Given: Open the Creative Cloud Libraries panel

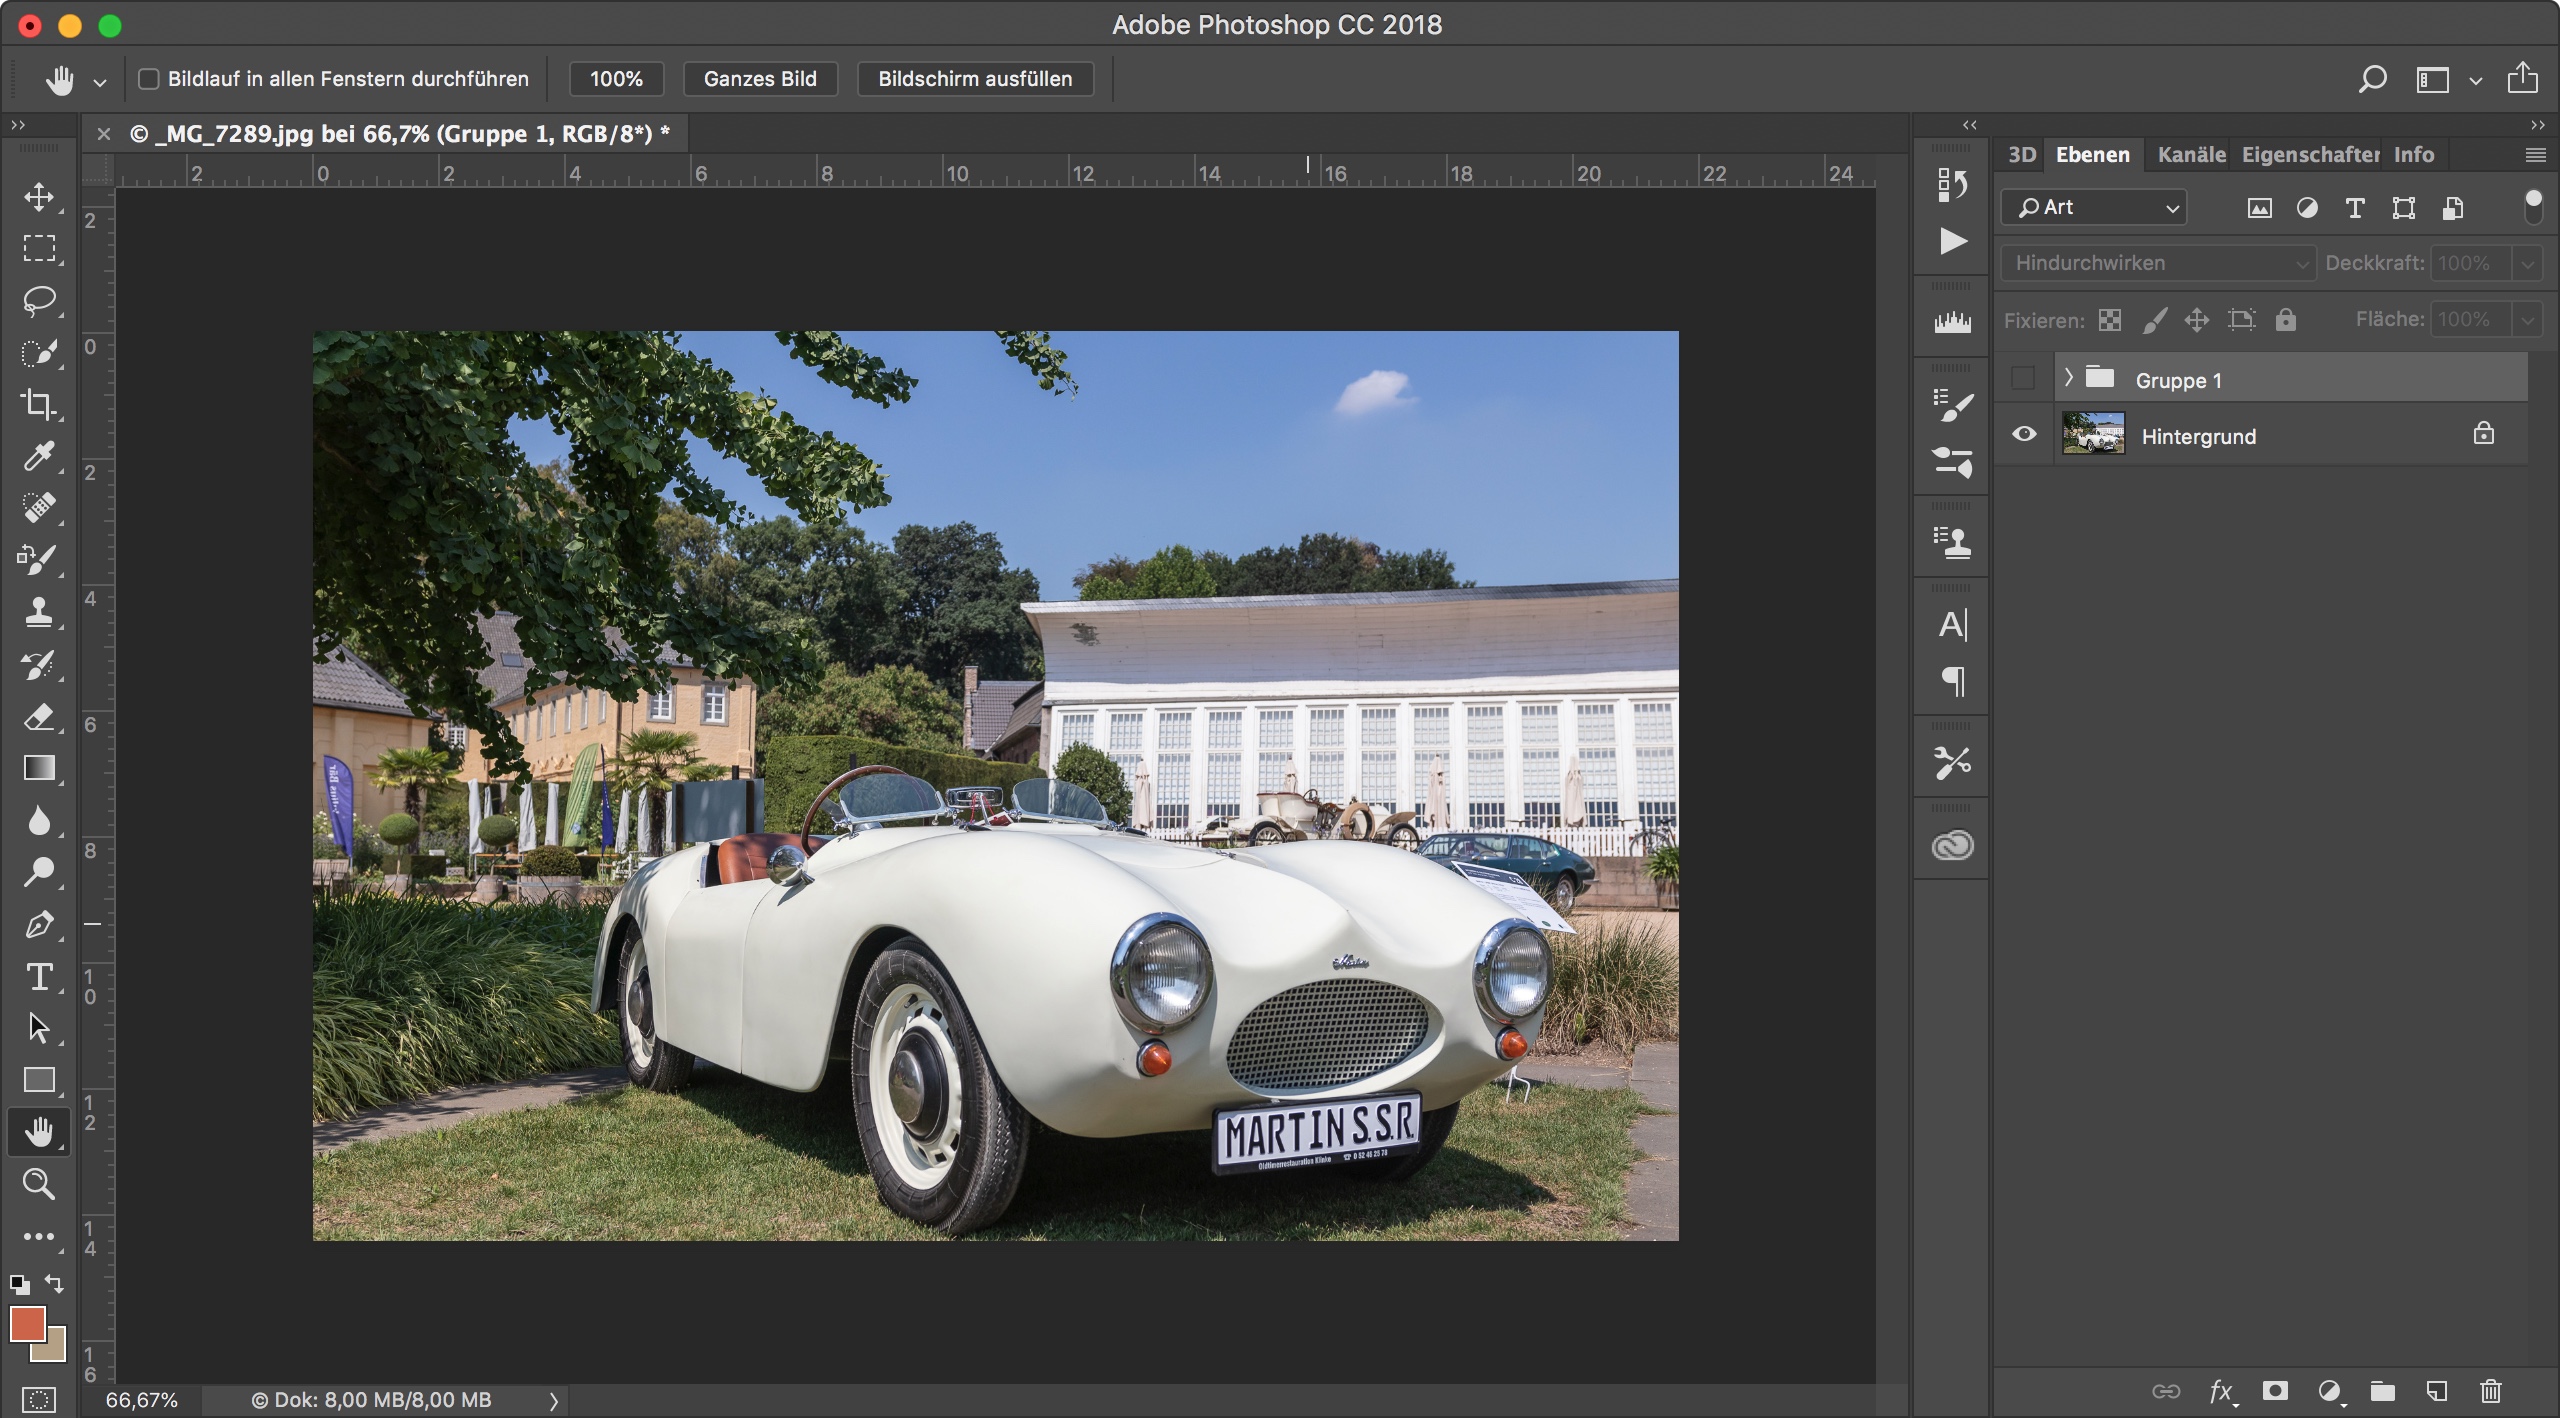Looking at the screenshot, I should click(x=1952, y=846).
